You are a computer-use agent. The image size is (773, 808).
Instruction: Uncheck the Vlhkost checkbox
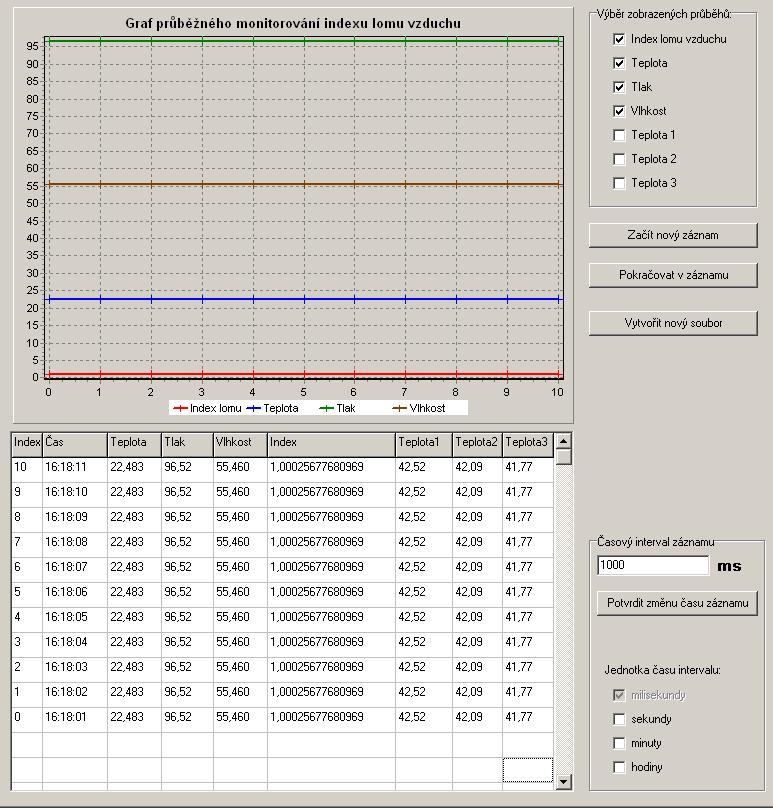[619, 111]
